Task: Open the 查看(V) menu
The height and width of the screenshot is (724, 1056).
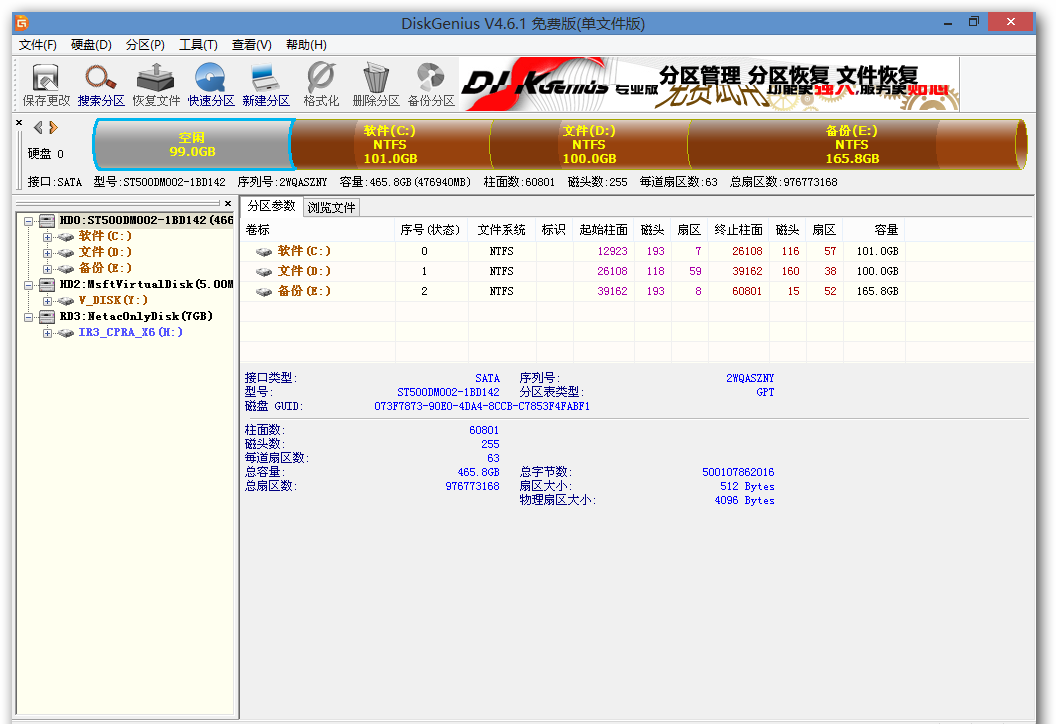Action: [x=251, y=45]
